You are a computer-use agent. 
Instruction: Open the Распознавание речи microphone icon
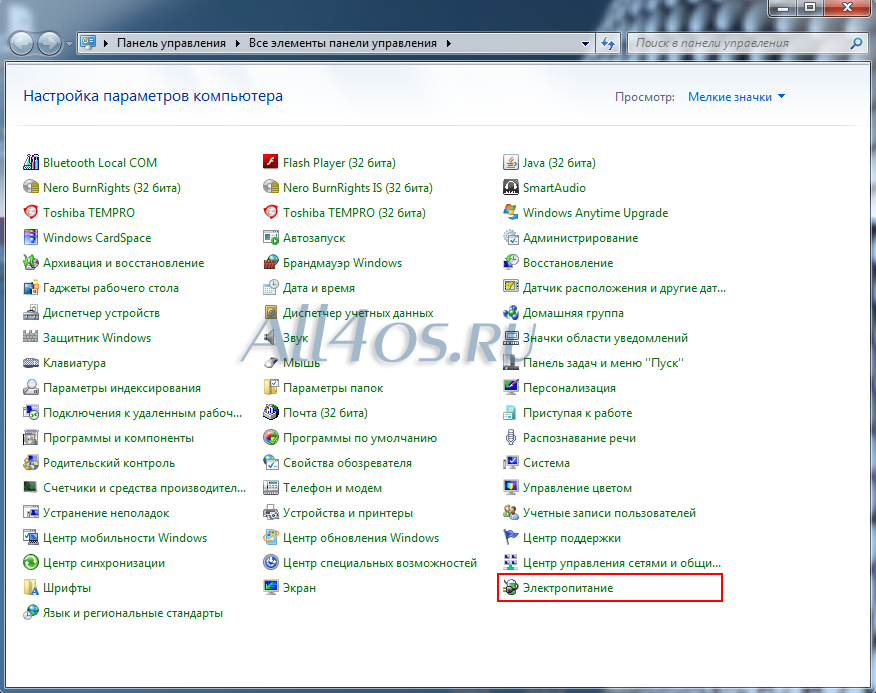click(x=511, y=438)
